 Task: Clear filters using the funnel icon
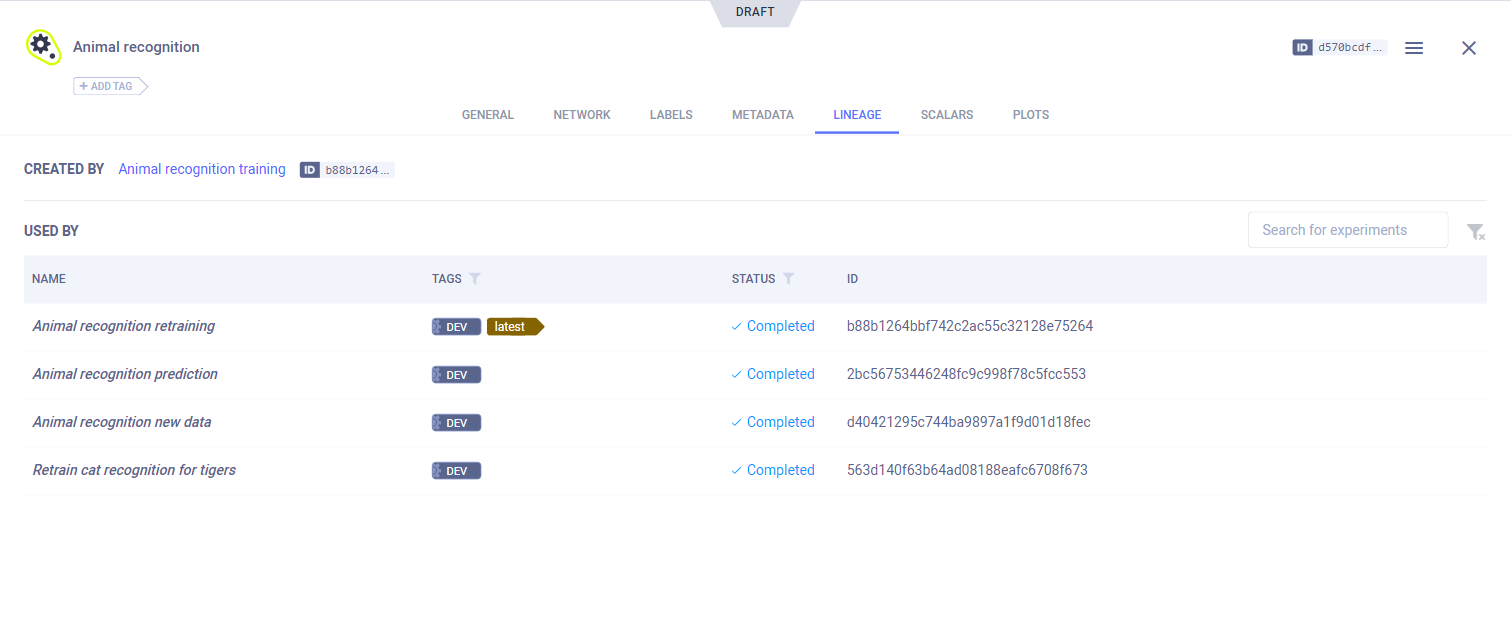click(x=1475, y=232)
